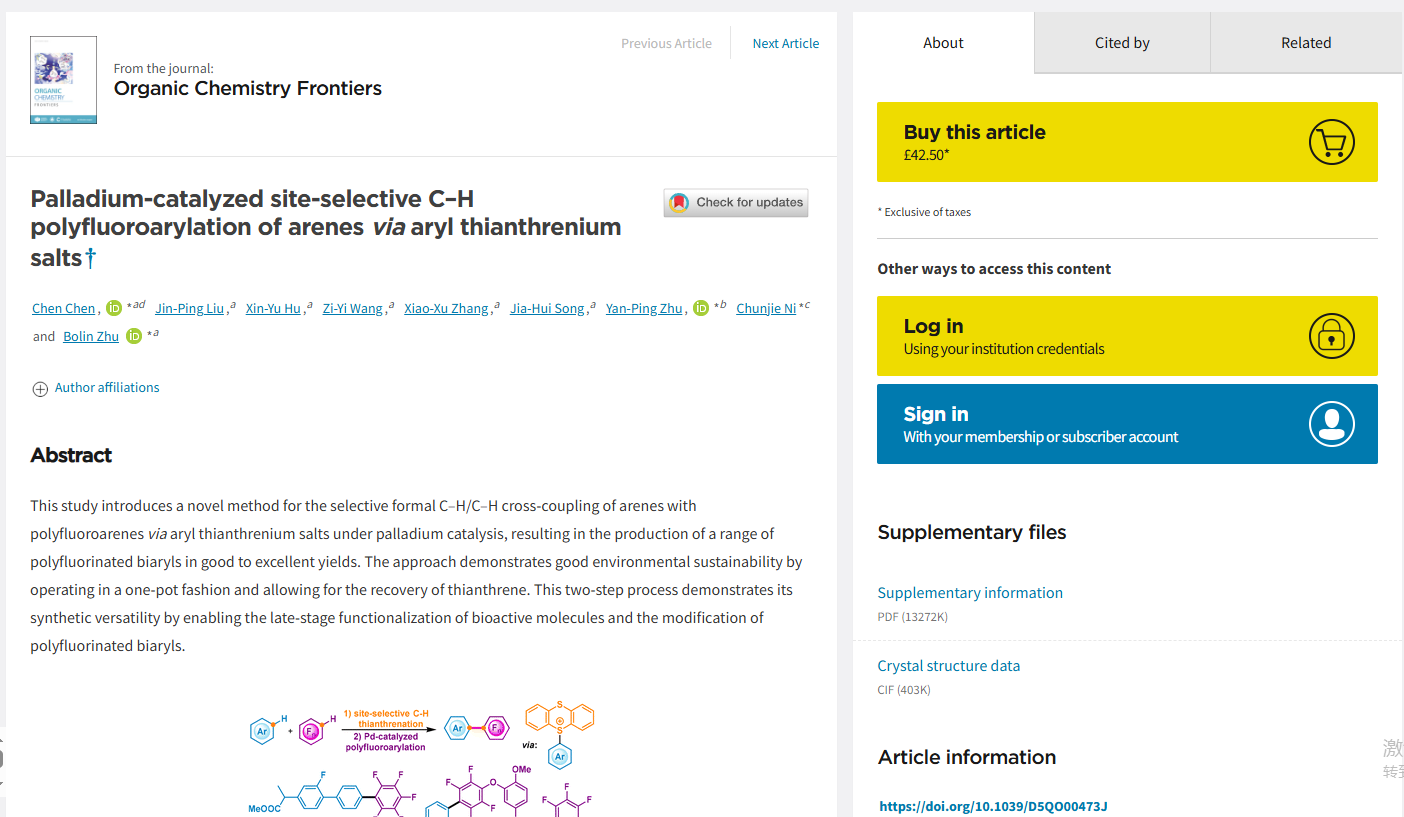Click the dagger footnote link after salts
The width and height of the screenshot is (1404, 817).
point(90,258)
